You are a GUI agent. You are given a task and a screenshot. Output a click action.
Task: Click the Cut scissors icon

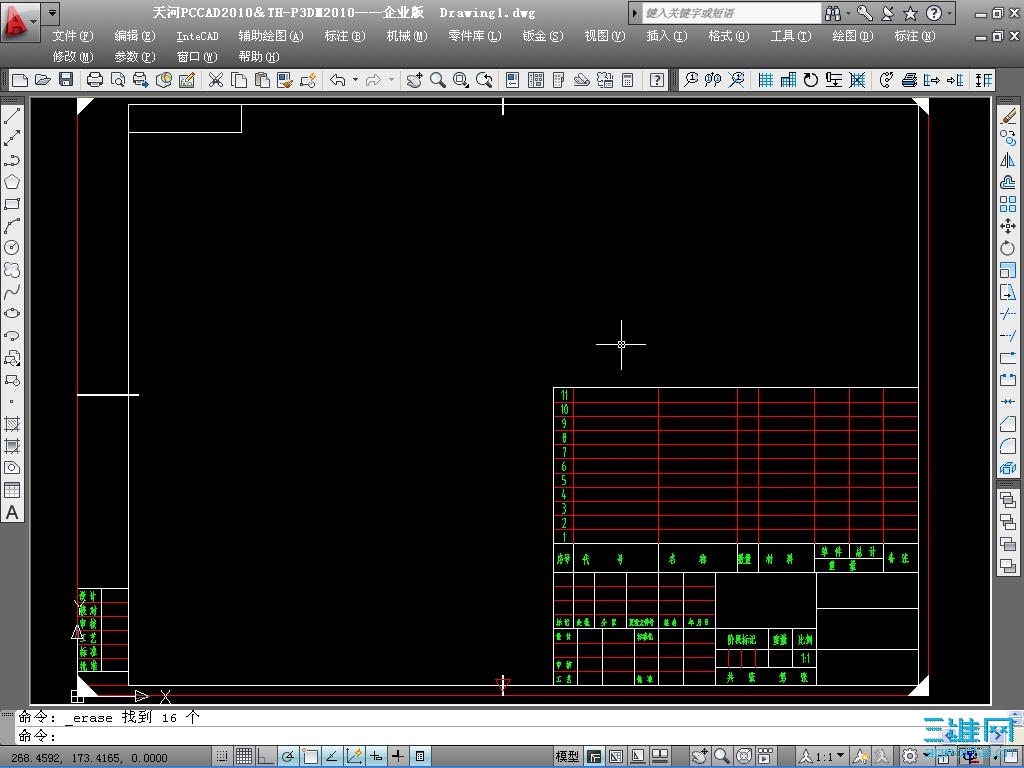click(x=216, y=80)
